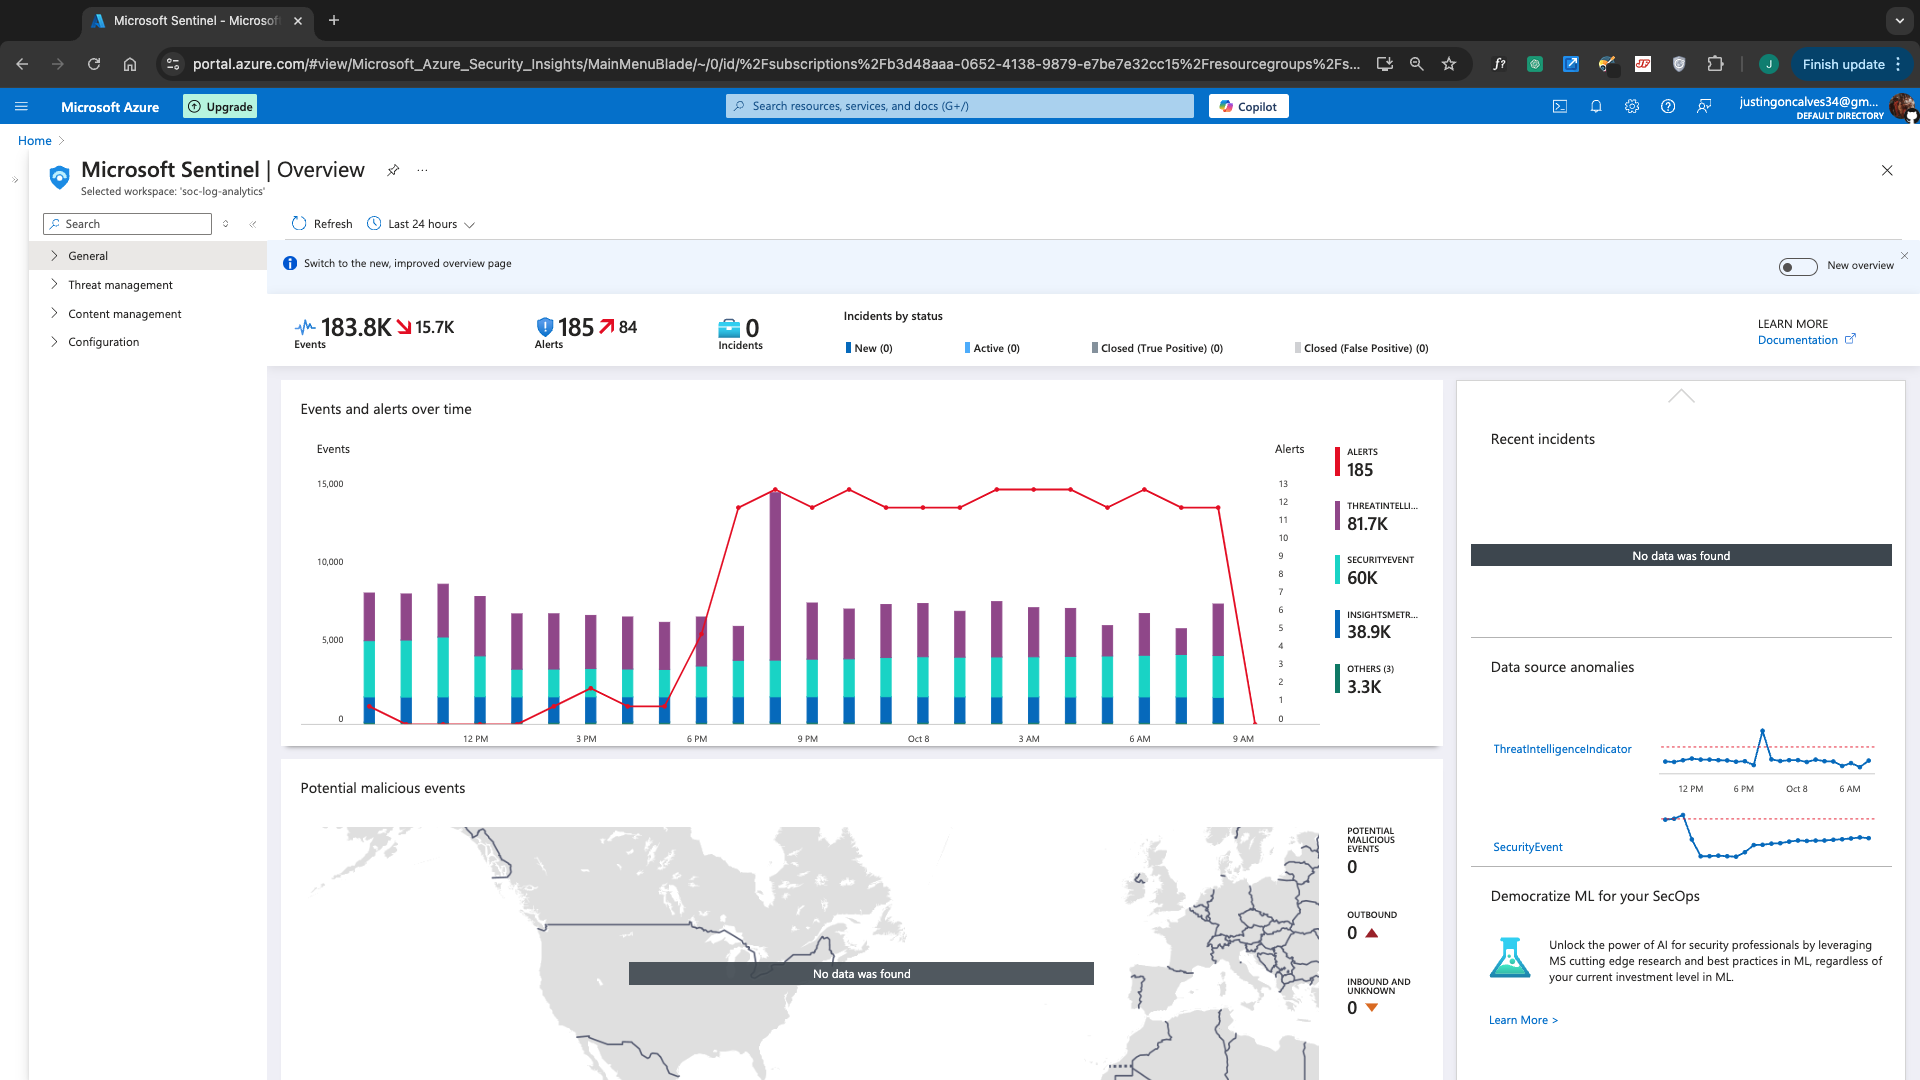
Task: Open the help question mark menu
Action: [x=1668, y=106]
